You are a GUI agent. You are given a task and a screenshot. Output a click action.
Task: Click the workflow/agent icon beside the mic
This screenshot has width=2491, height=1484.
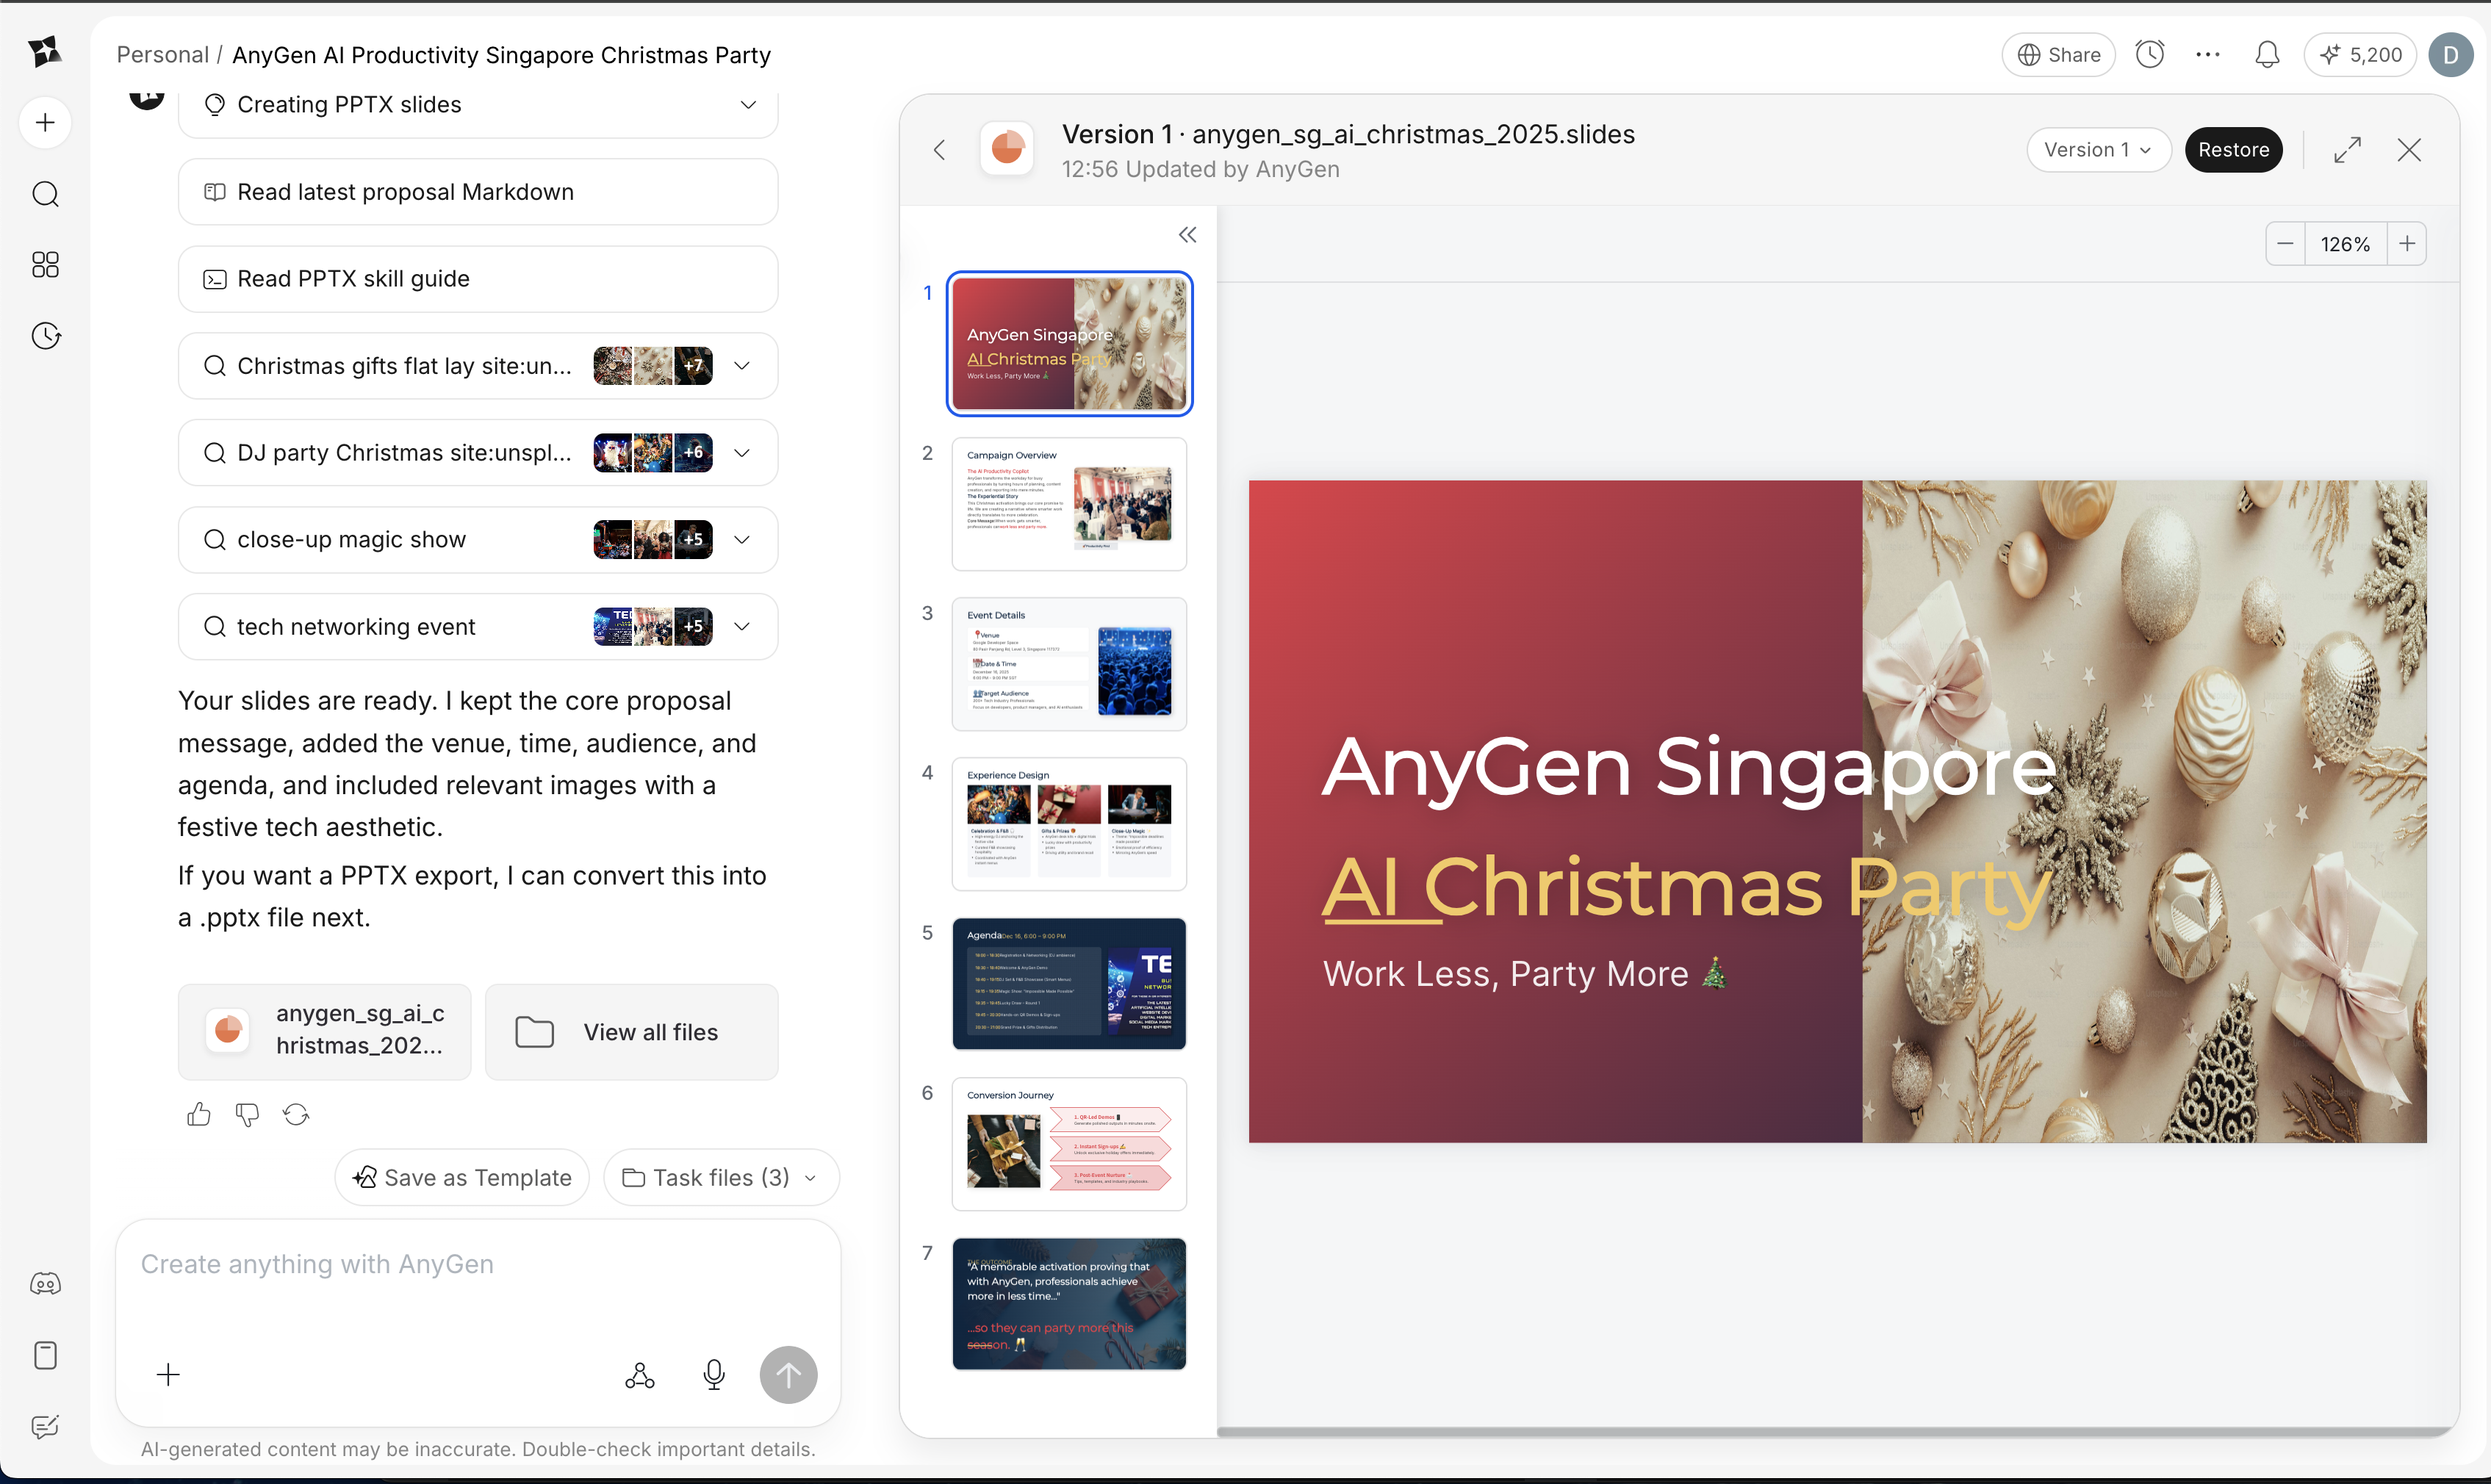tap(640, 1374)
